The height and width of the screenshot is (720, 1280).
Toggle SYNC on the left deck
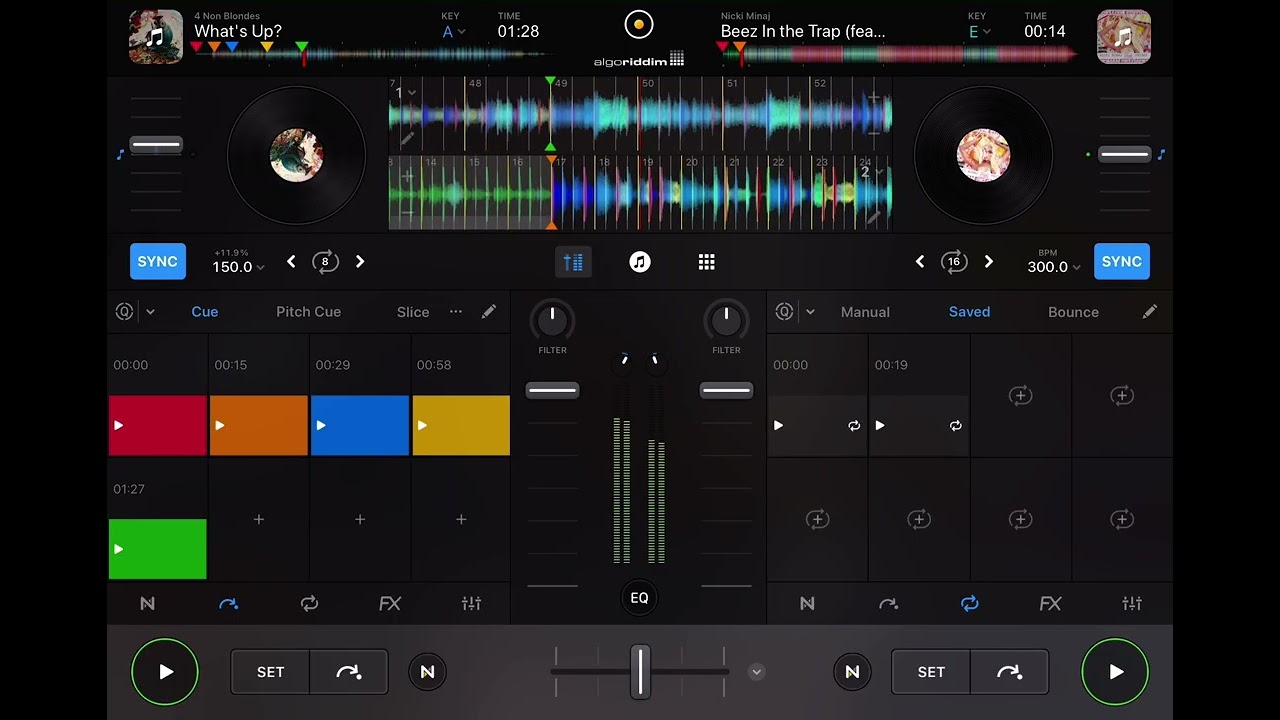(158, 262)
